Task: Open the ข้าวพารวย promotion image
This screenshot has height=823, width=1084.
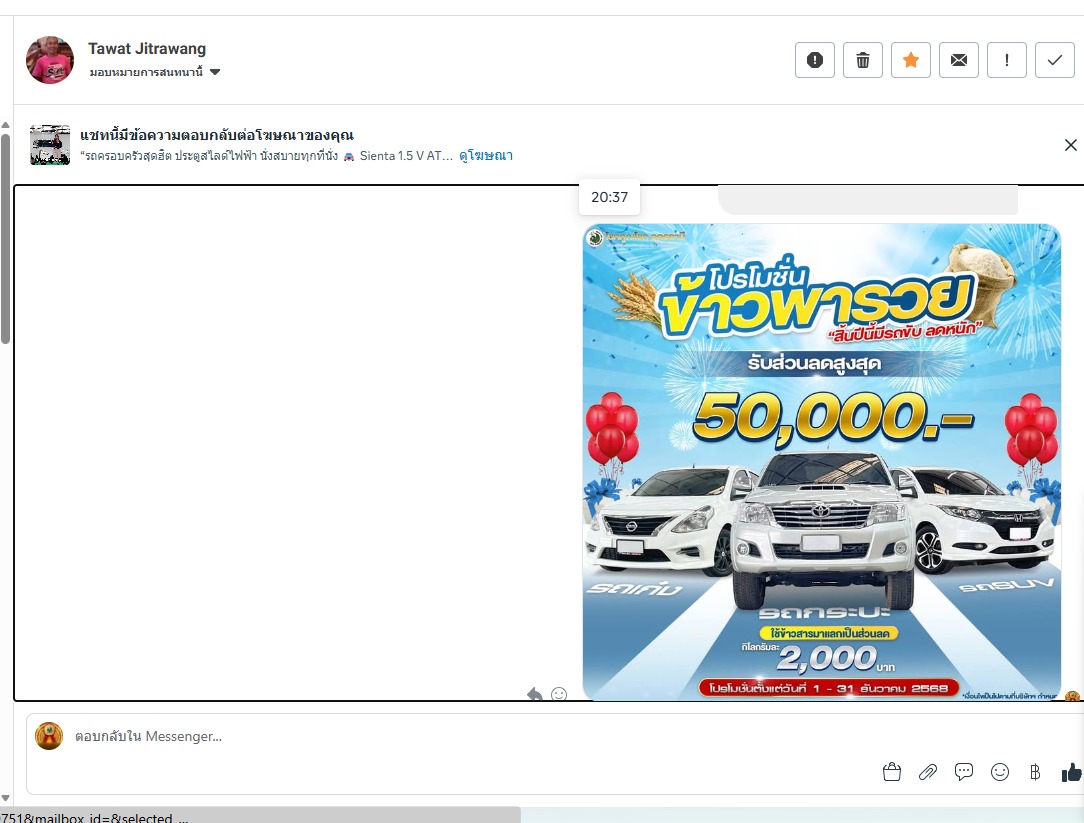Action: pos(821,462)
